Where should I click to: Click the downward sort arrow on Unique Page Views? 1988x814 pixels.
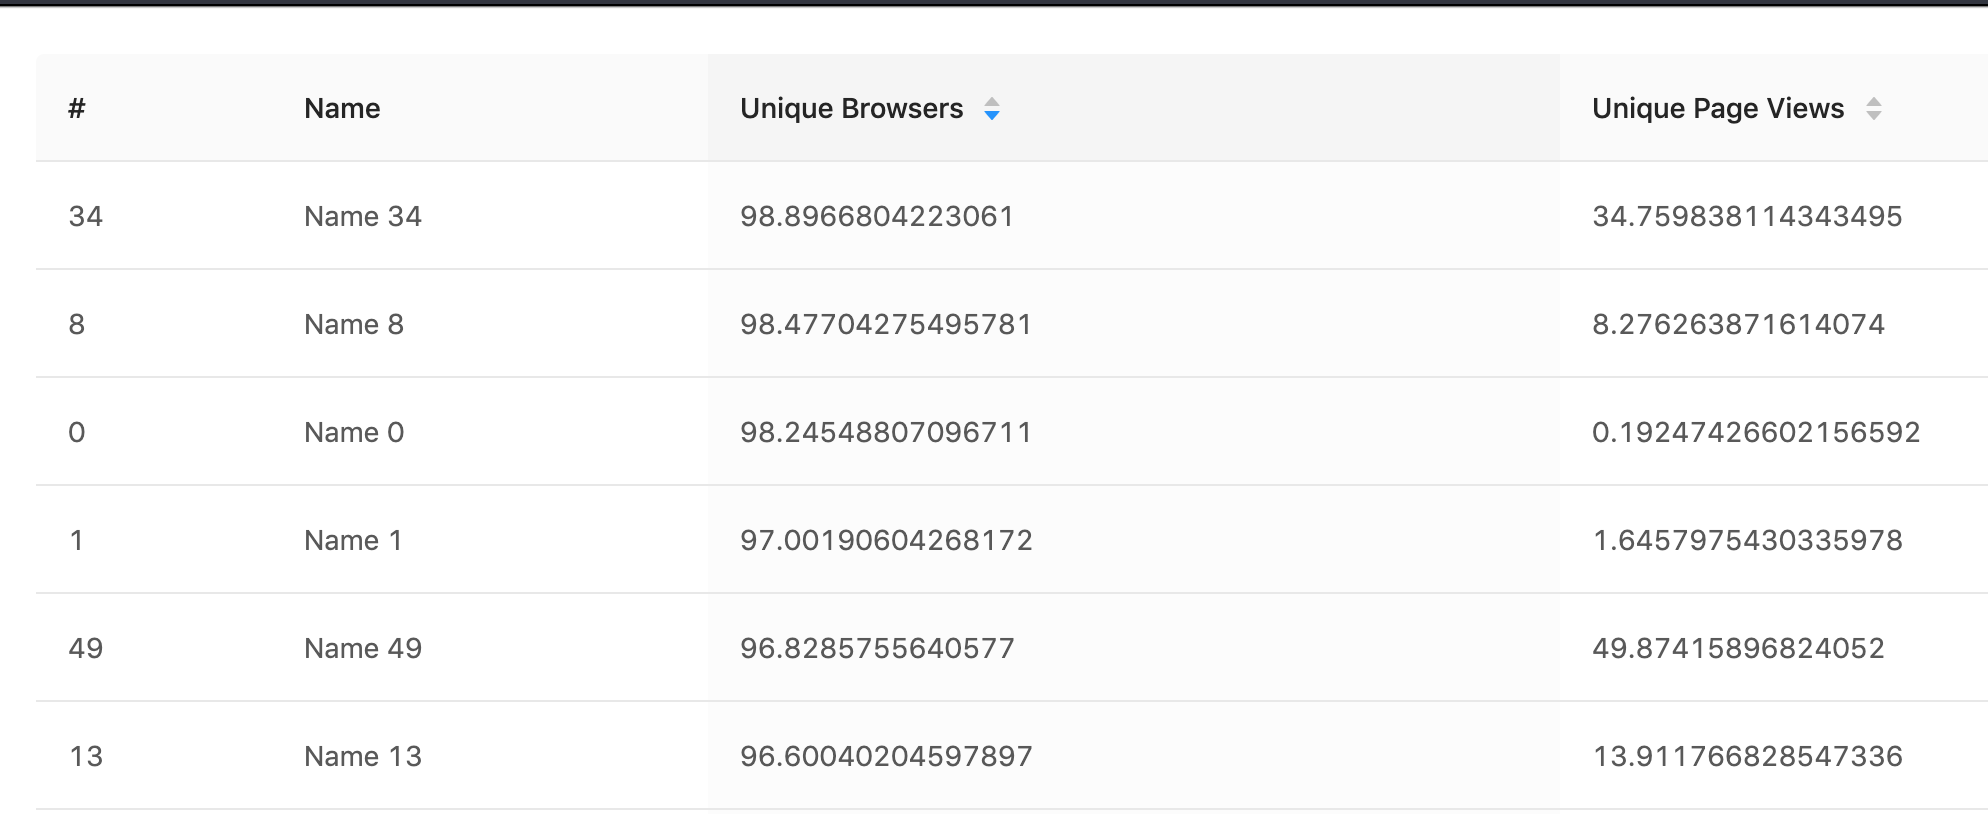(x=1875, y=114)
